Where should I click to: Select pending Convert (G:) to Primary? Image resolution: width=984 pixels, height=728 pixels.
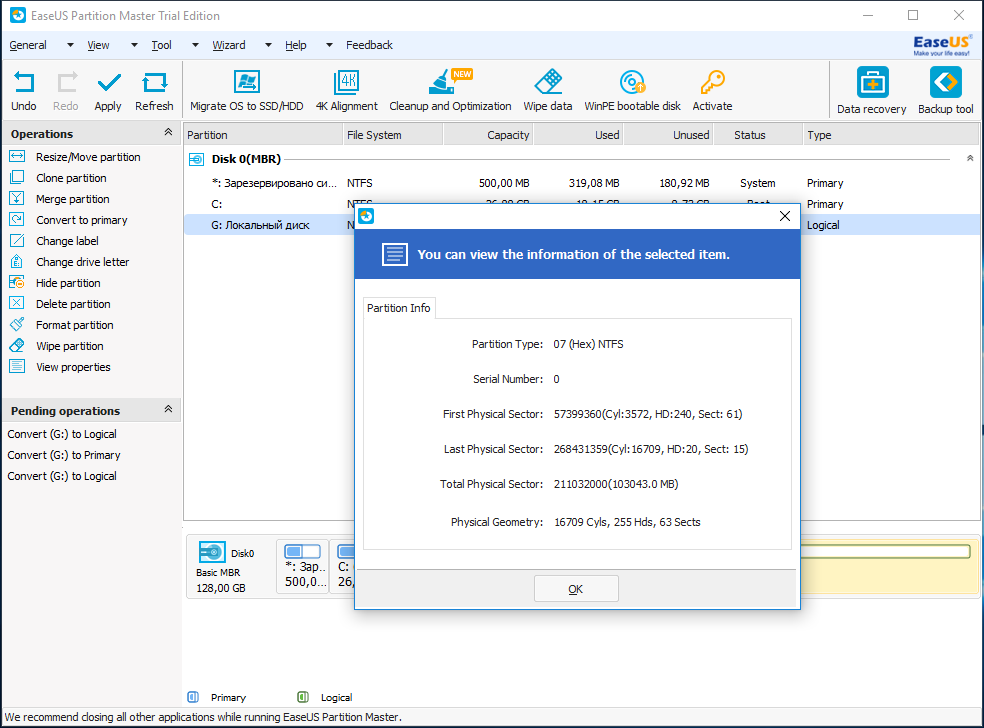click(64, 455)
